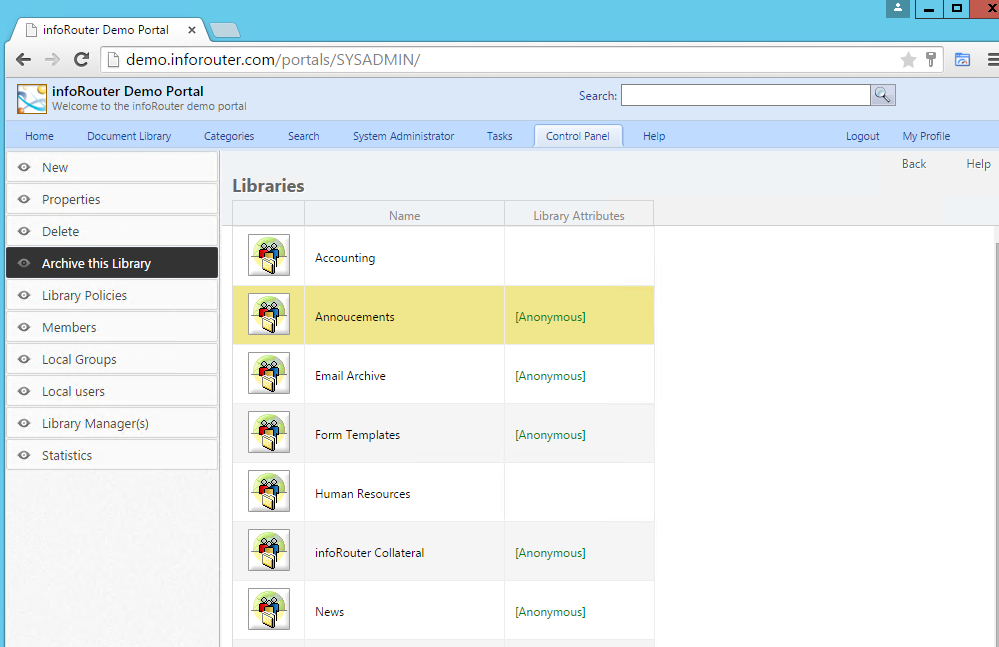Reload the page
Screen dimensions: 999x647
click(81, 60)
